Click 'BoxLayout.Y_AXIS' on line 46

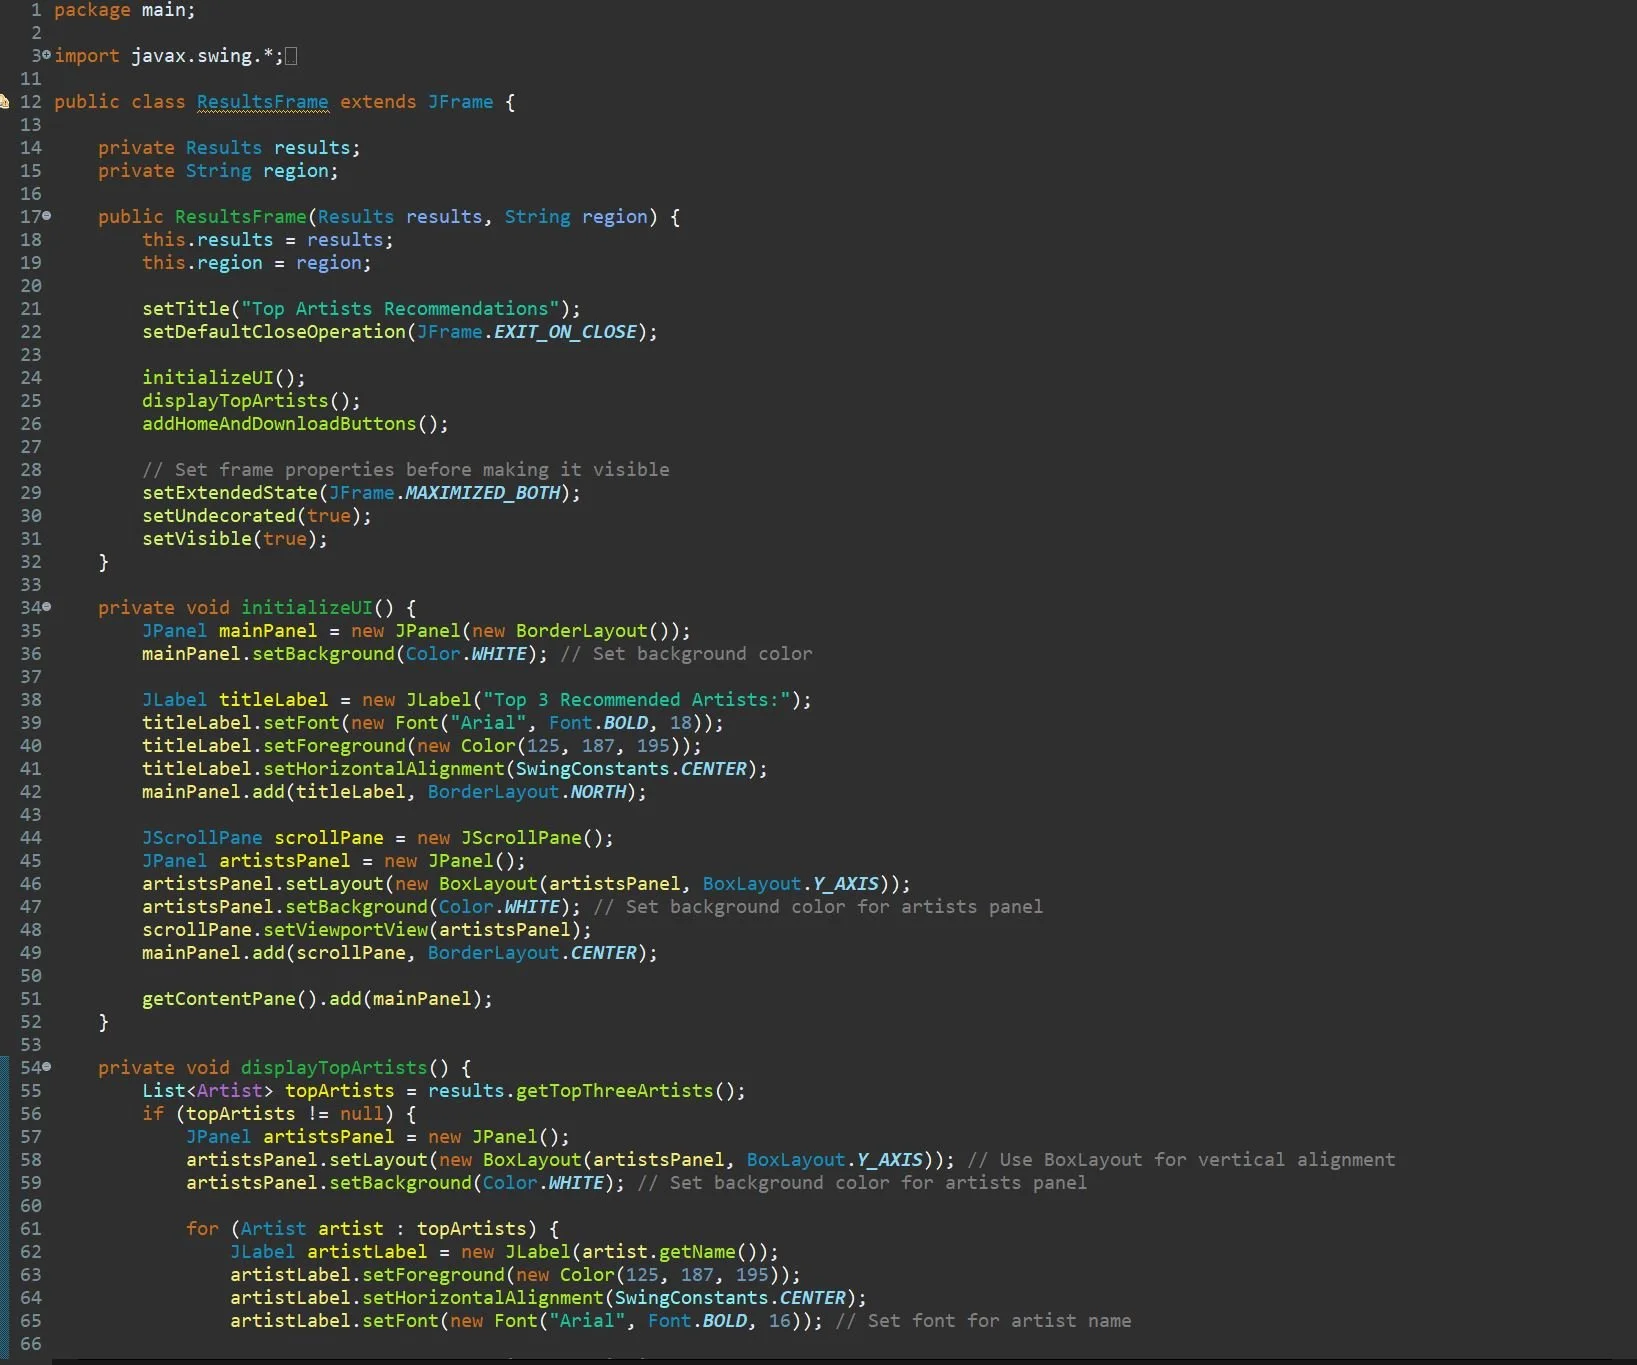[791, 884]
